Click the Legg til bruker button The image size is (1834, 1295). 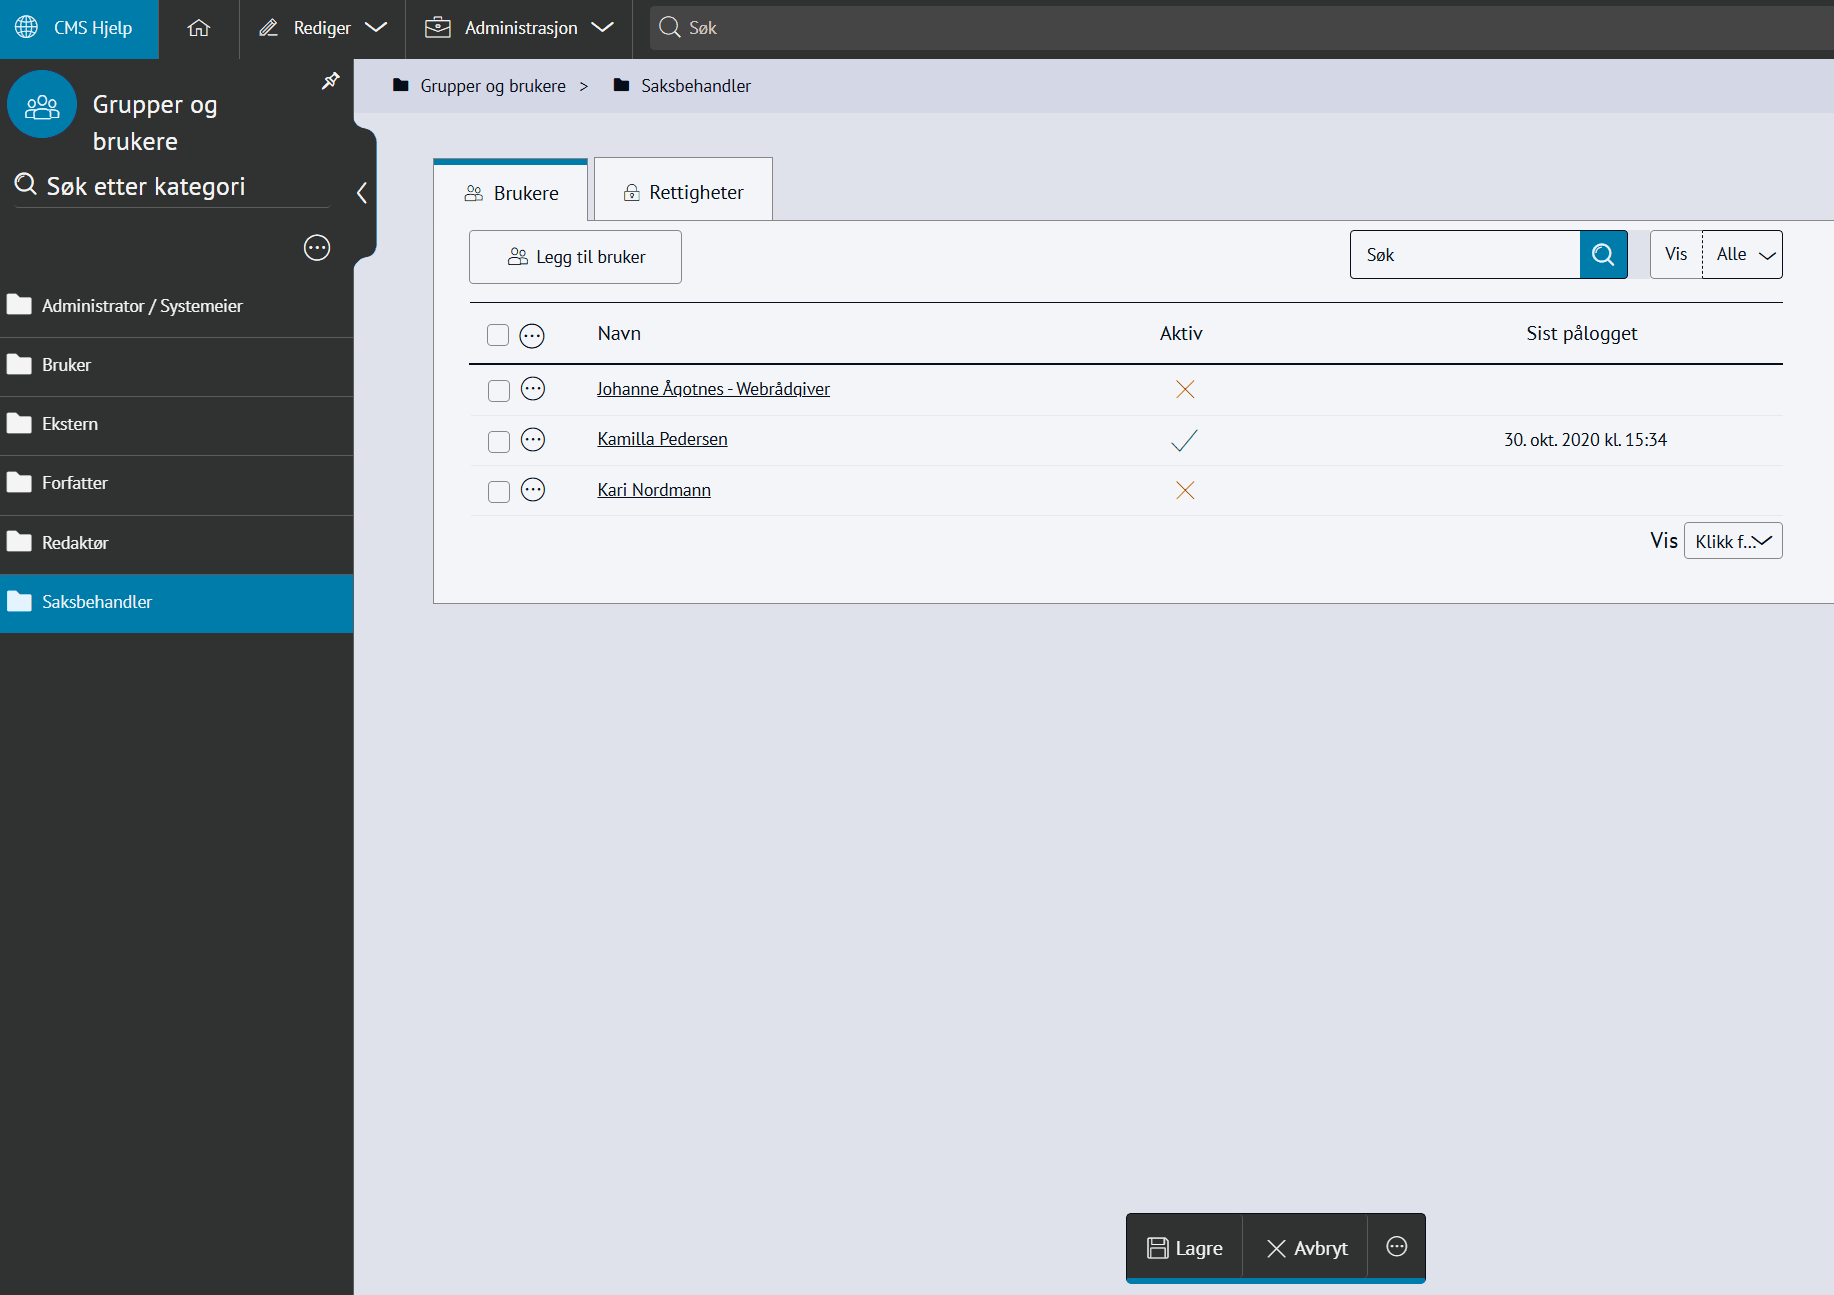click(575, 257)
